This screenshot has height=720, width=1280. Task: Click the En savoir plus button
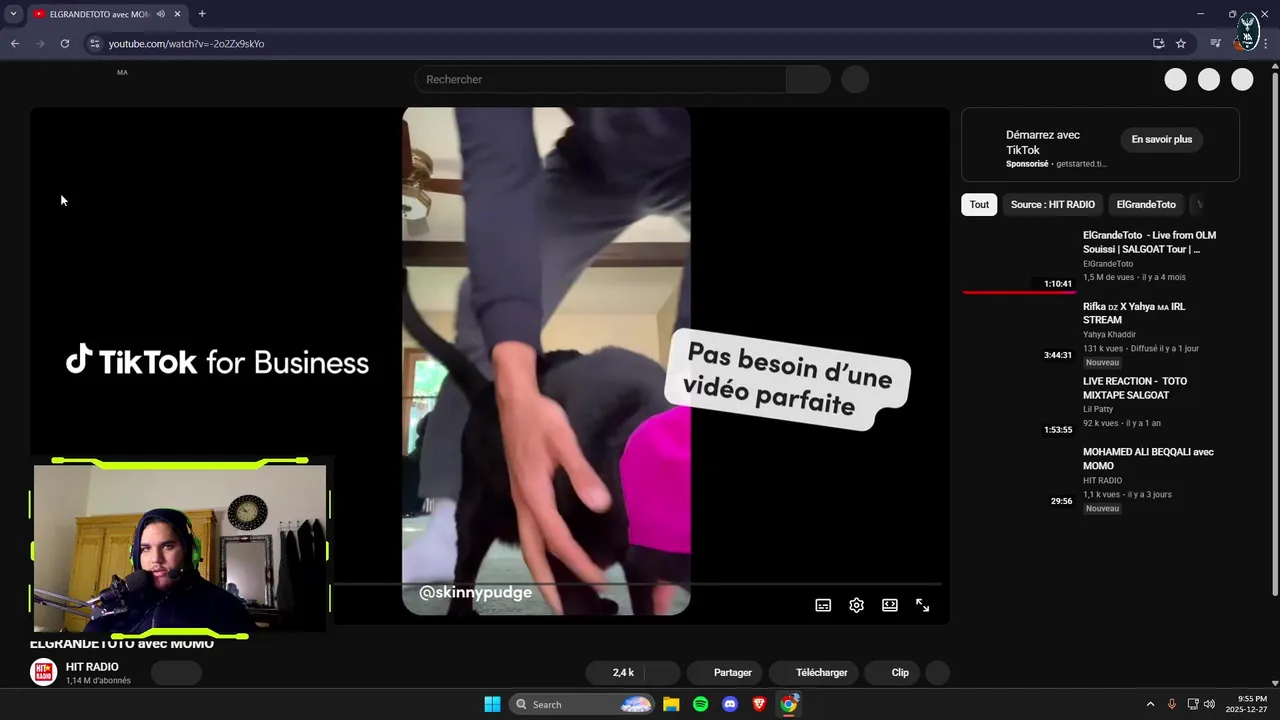(1162, 140)
